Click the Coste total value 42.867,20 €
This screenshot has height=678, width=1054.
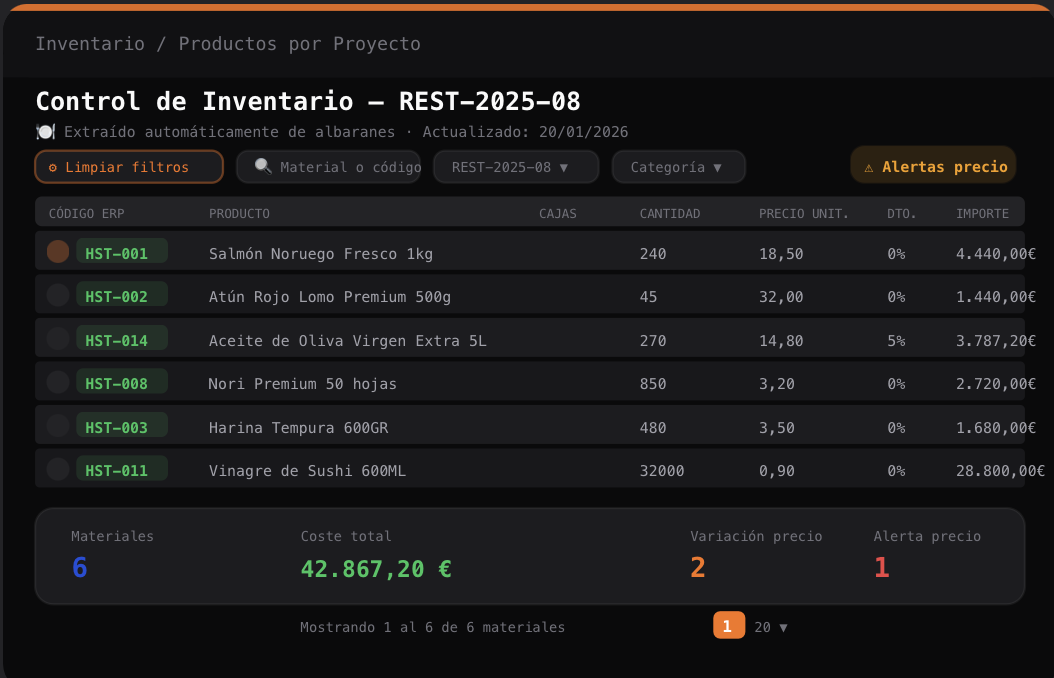click(376, 569)
